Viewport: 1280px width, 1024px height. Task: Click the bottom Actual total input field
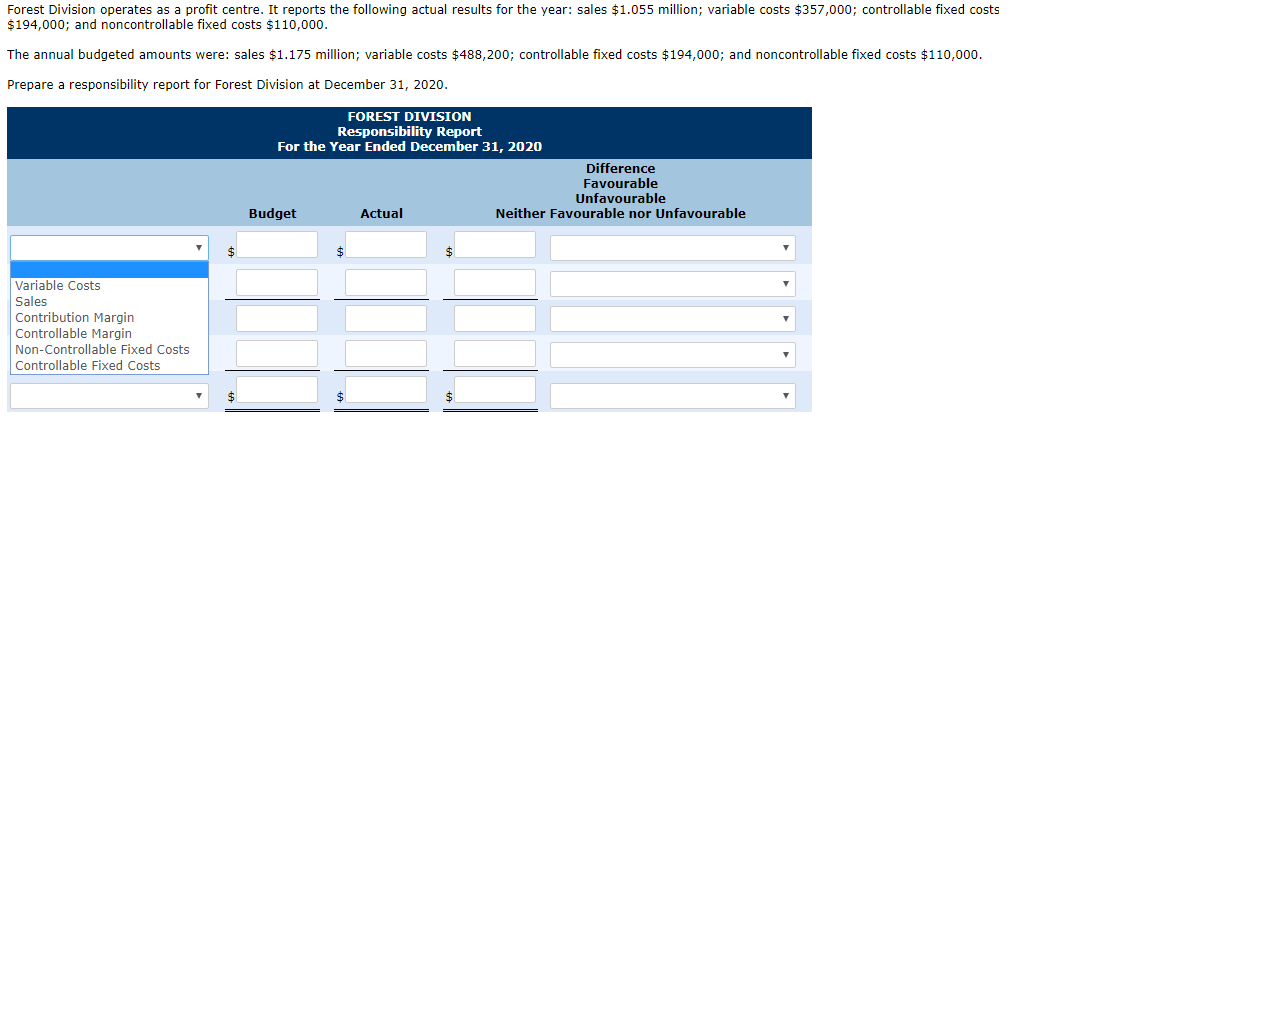click(x=385, y=391)
